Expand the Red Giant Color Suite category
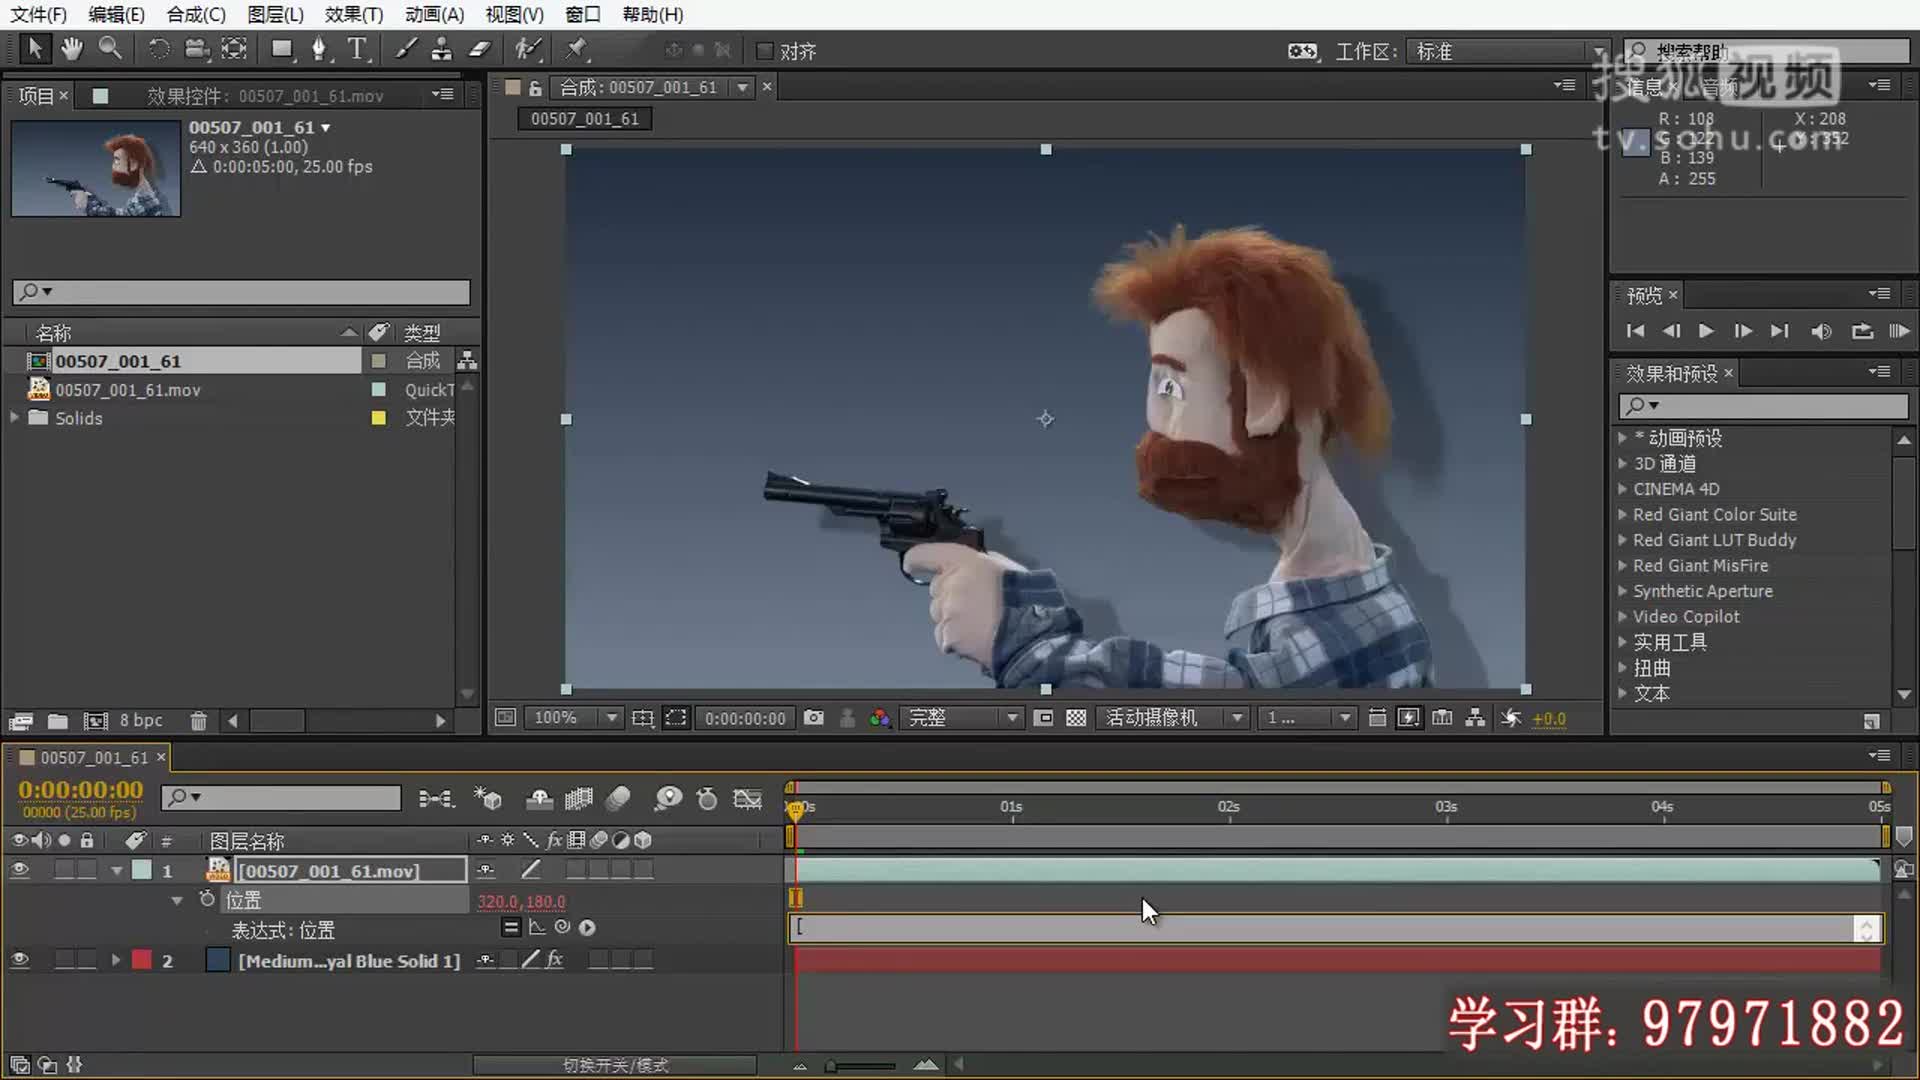This screenshot has height=1080, width=1920. coord(1622,514)
